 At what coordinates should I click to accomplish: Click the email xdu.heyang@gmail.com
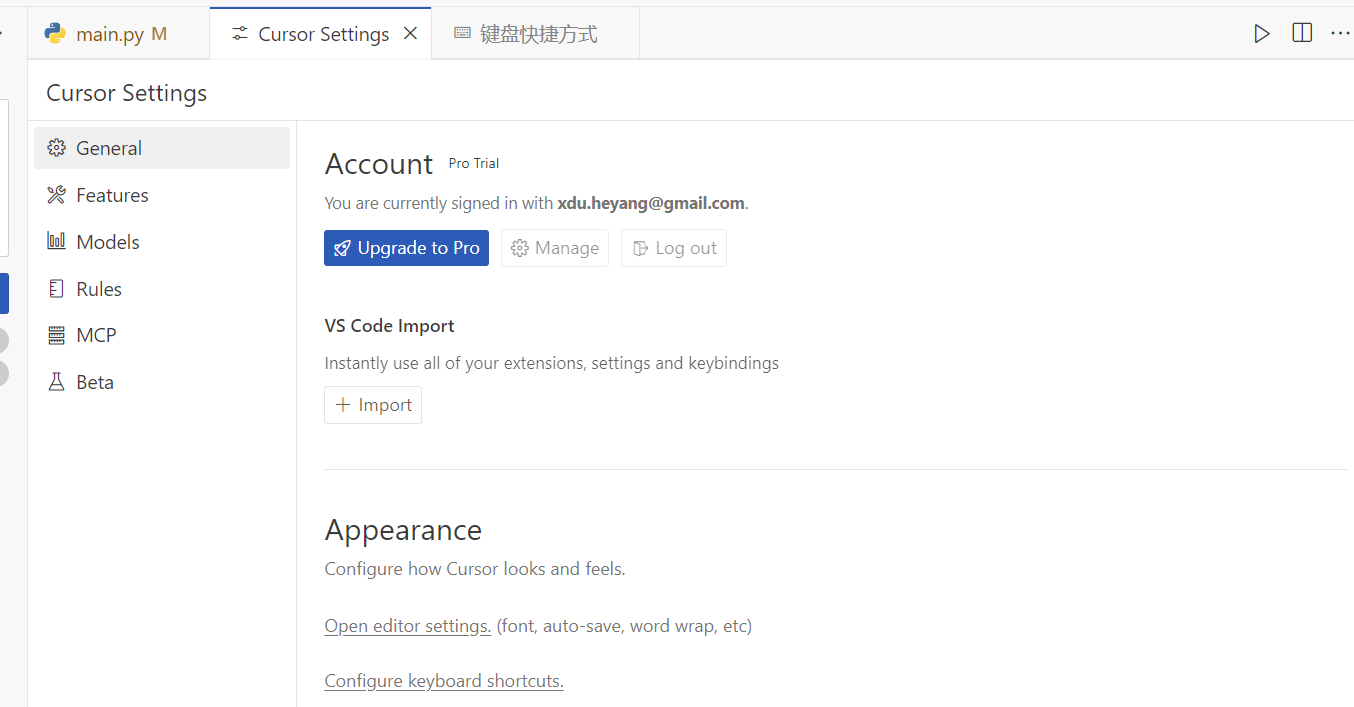point(651,203)
